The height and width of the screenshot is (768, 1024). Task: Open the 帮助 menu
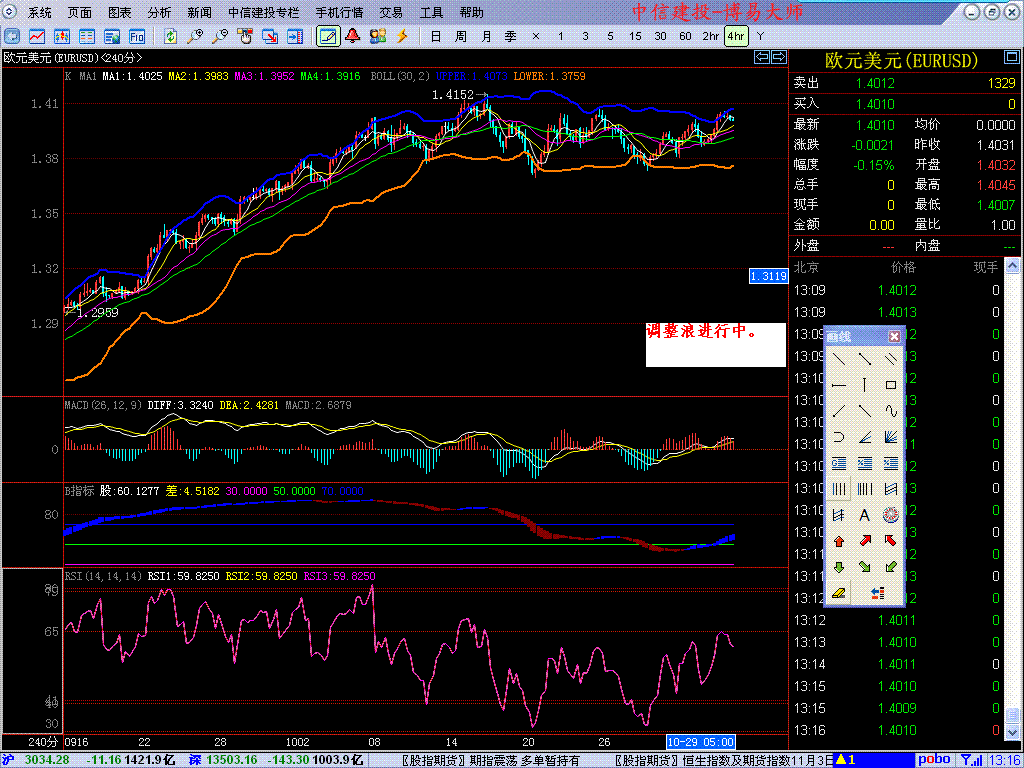tap(472, 12)
